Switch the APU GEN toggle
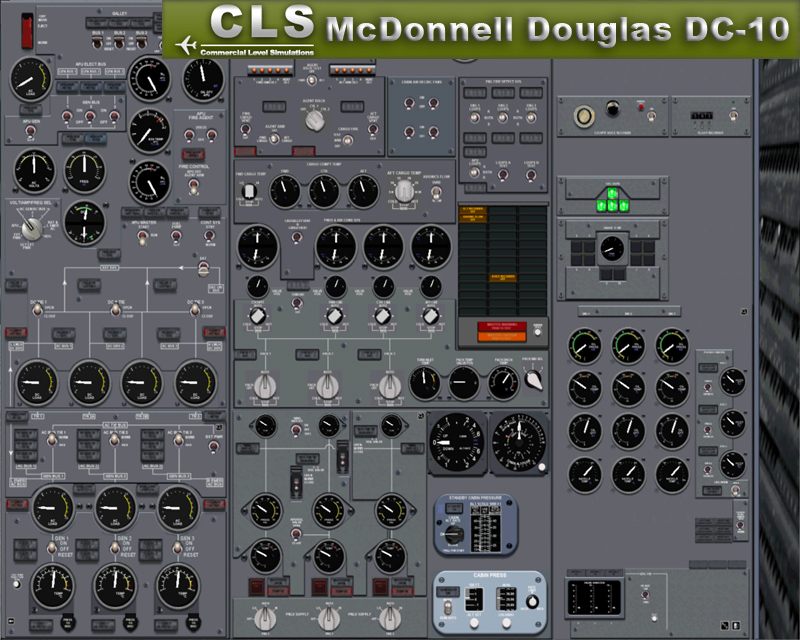Screen dimensions: 800x640 coord(32,131)
